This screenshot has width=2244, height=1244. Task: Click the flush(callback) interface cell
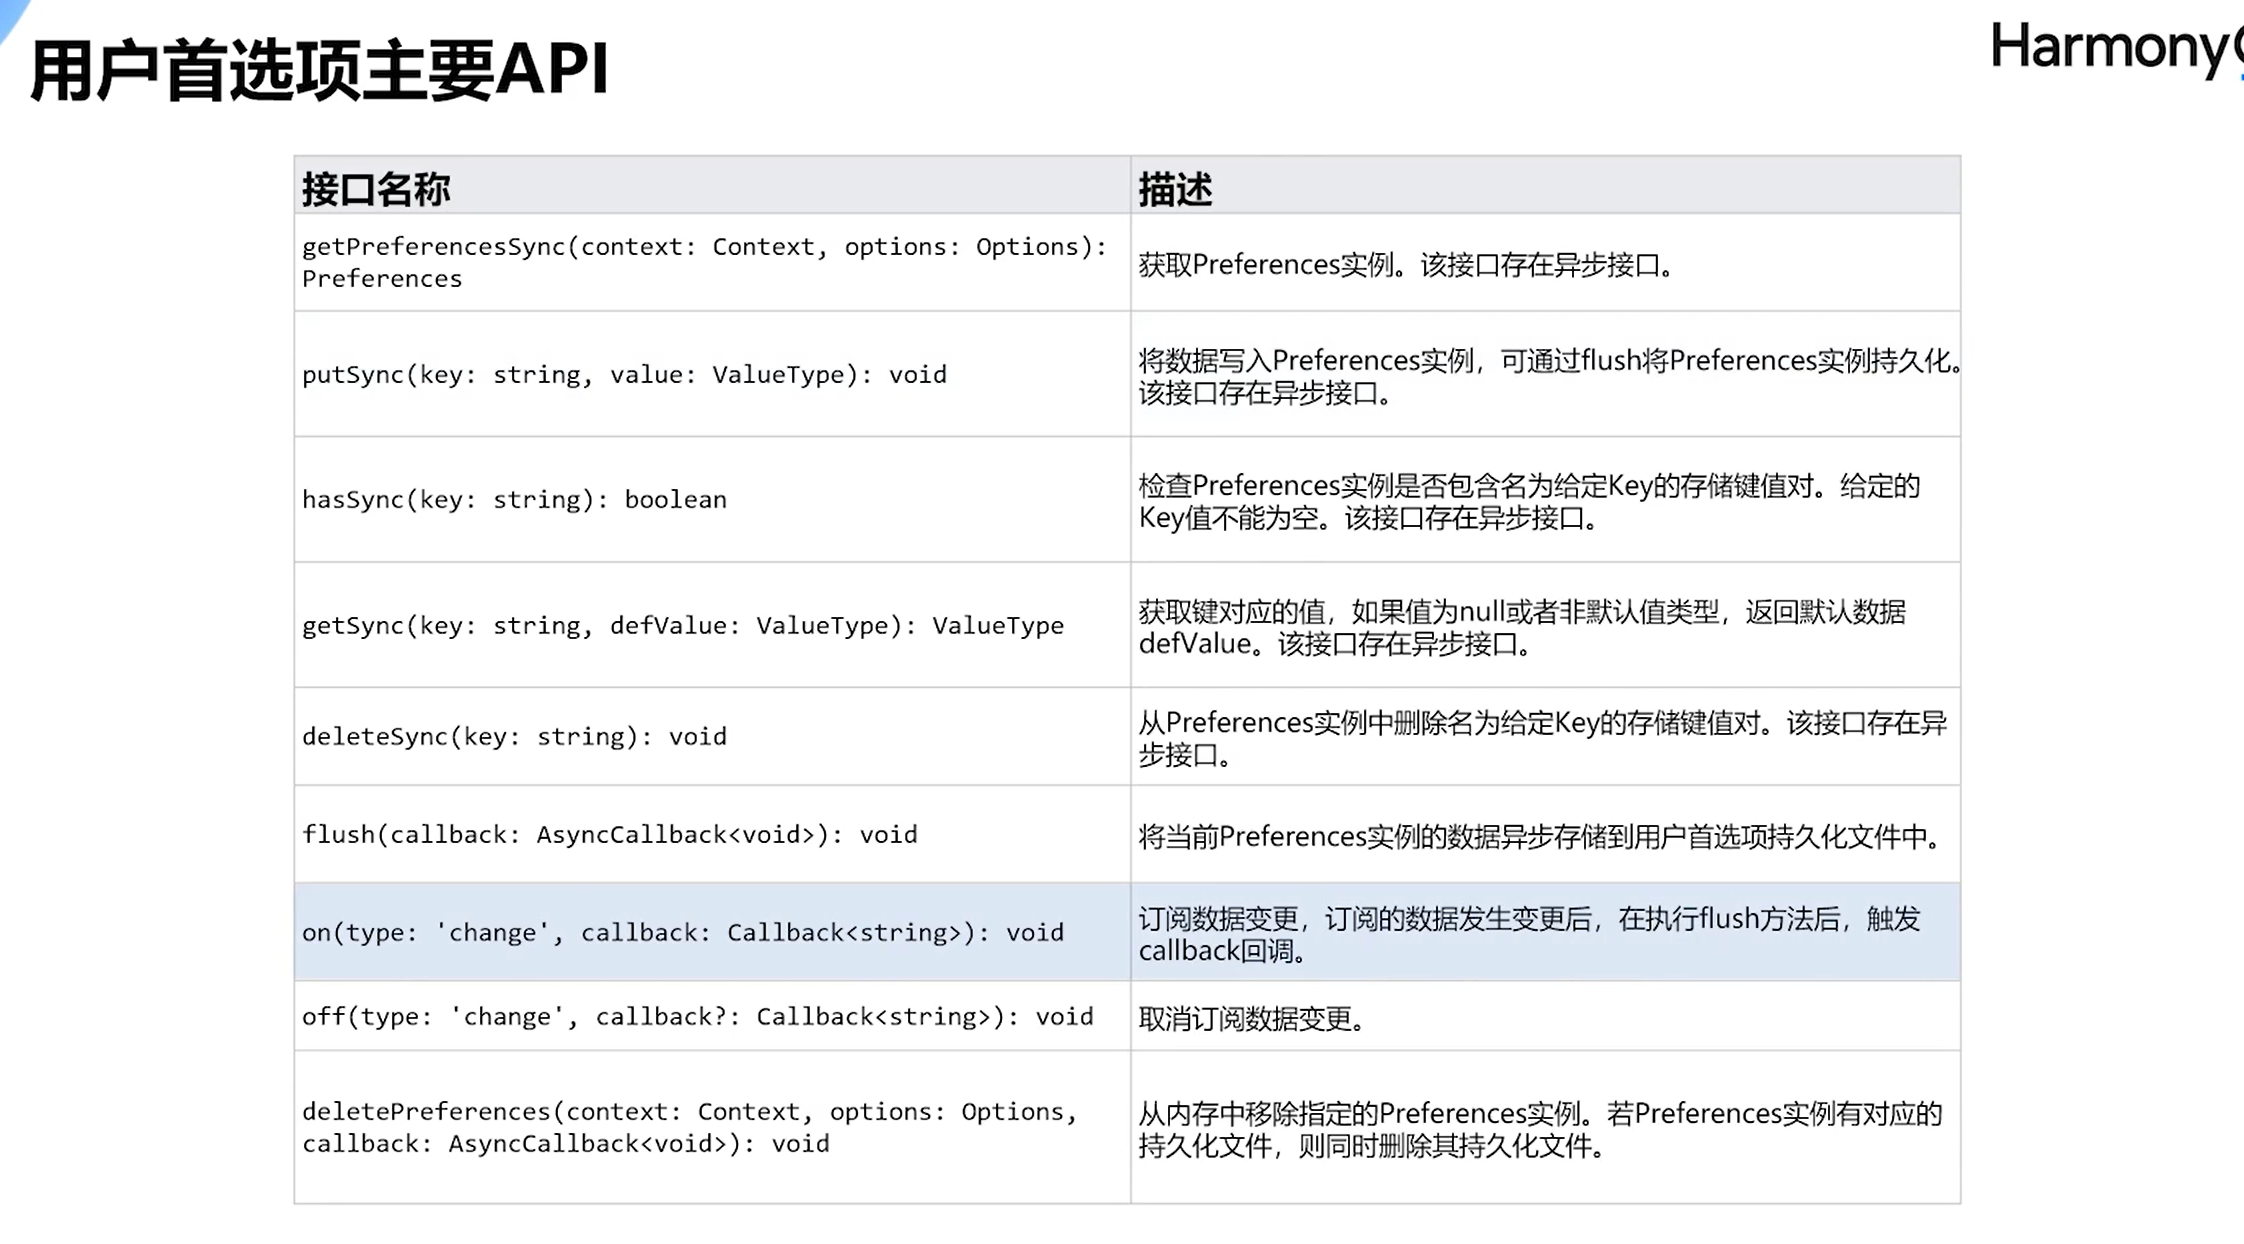(609, 834)
